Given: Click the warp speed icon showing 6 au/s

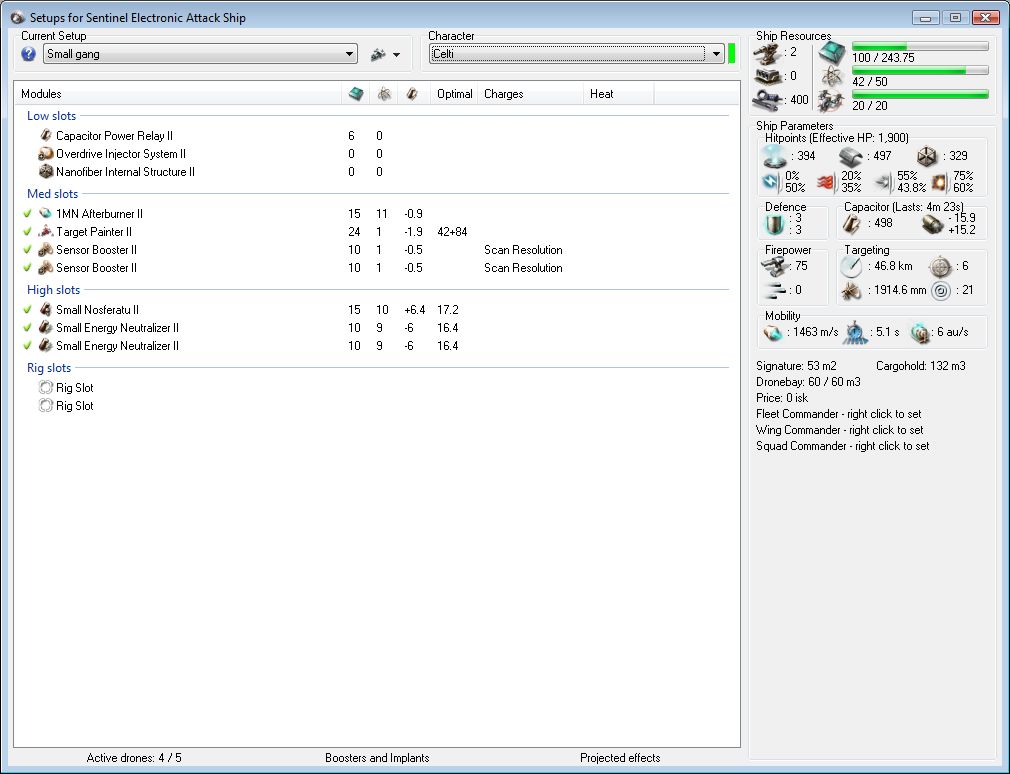Looking at the screenshot, I should click(x=920, y=333).
